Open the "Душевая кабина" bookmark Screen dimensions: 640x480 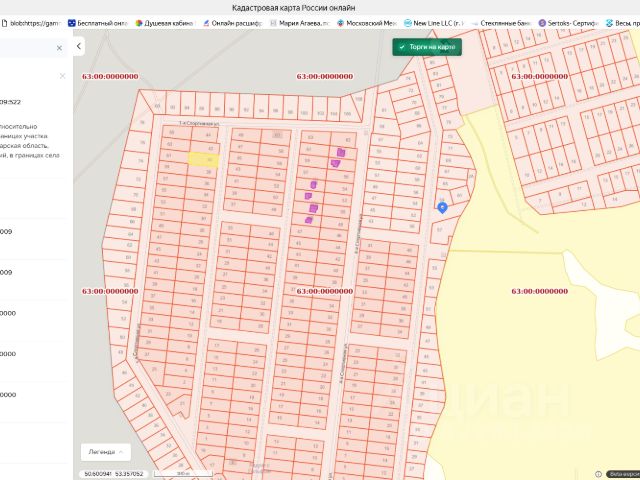[164, 23]
